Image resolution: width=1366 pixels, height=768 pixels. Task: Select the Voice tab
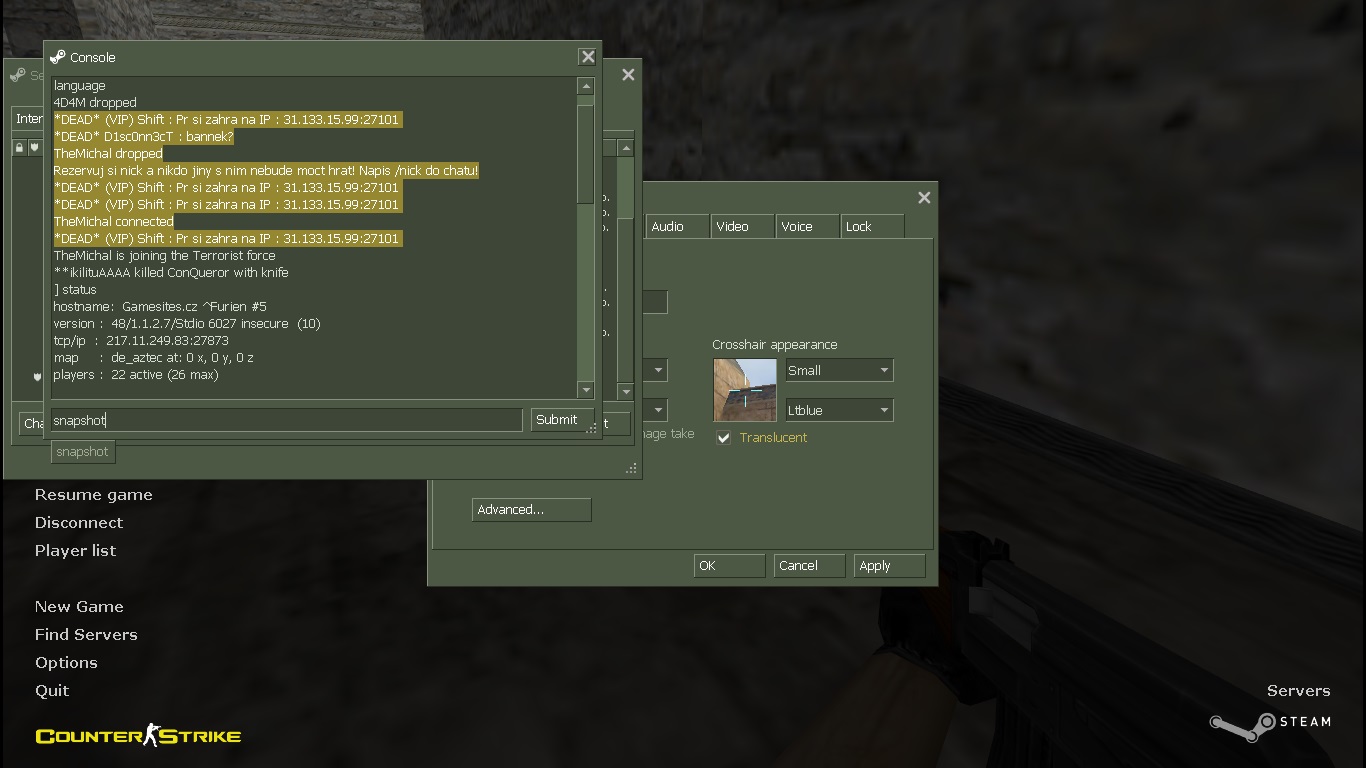[x=797, y=227]
